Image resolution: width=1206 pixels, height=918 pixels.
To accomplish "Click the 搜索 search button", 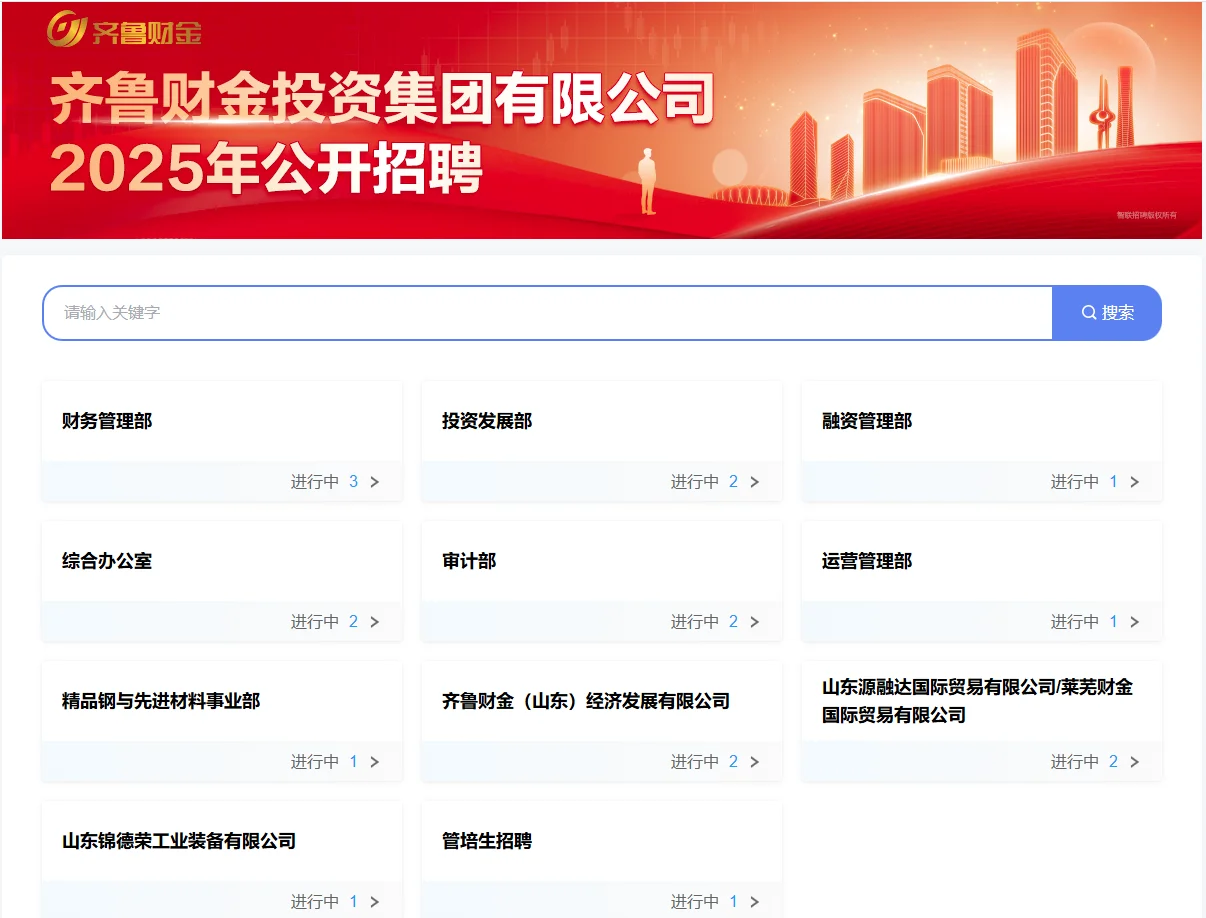I will coord(1107,313).
